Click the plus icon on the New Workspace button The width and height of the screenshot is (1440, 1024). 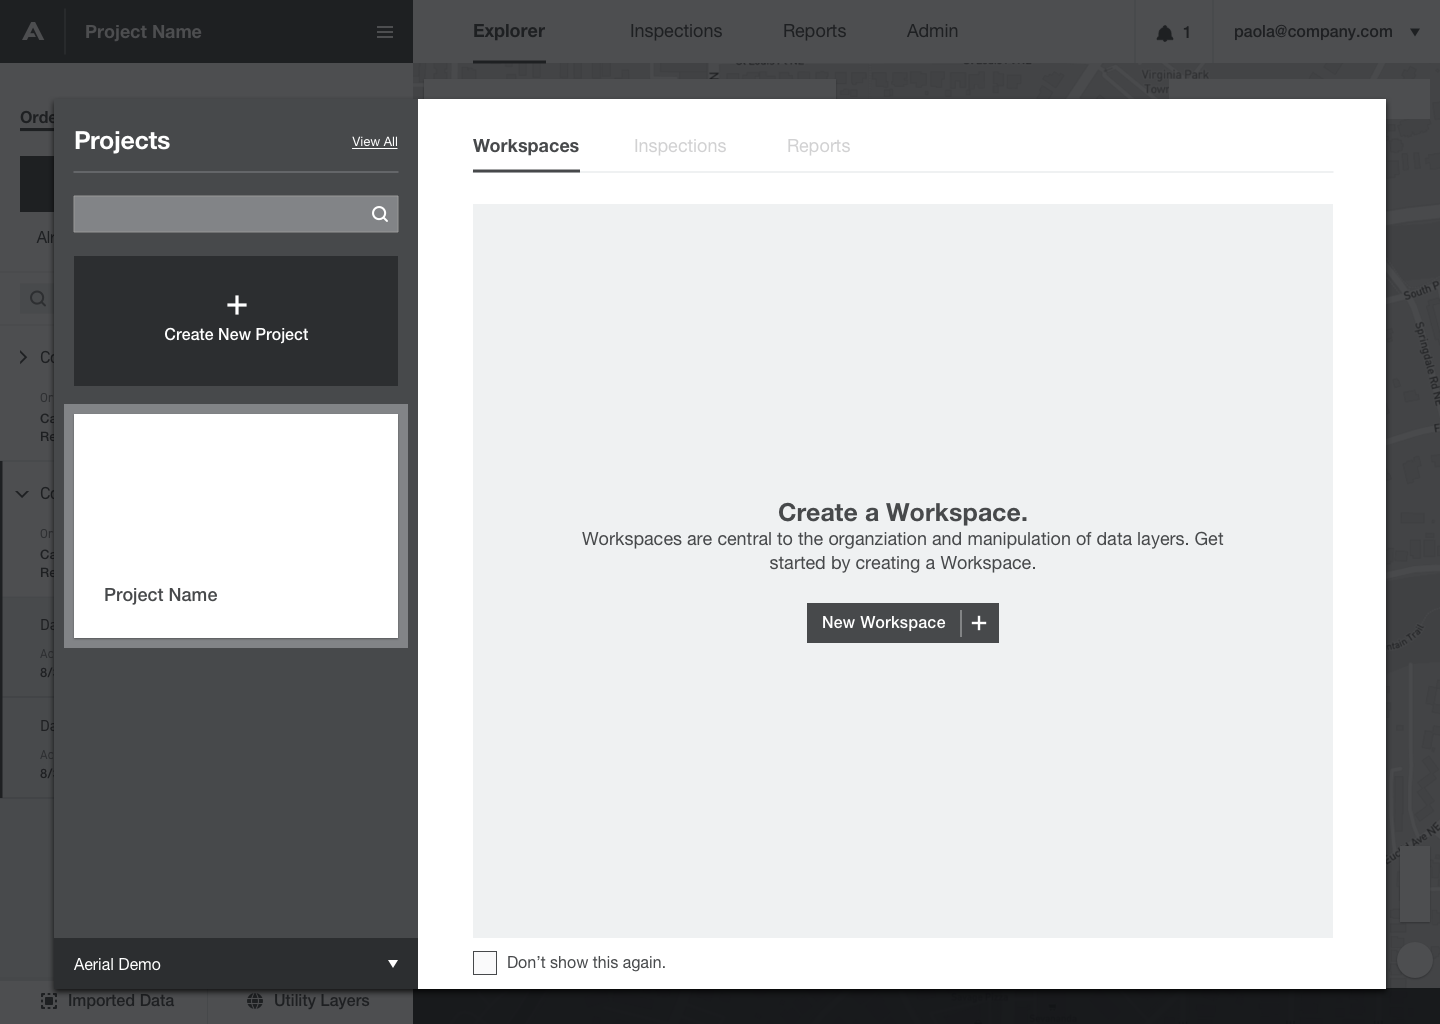978,622
